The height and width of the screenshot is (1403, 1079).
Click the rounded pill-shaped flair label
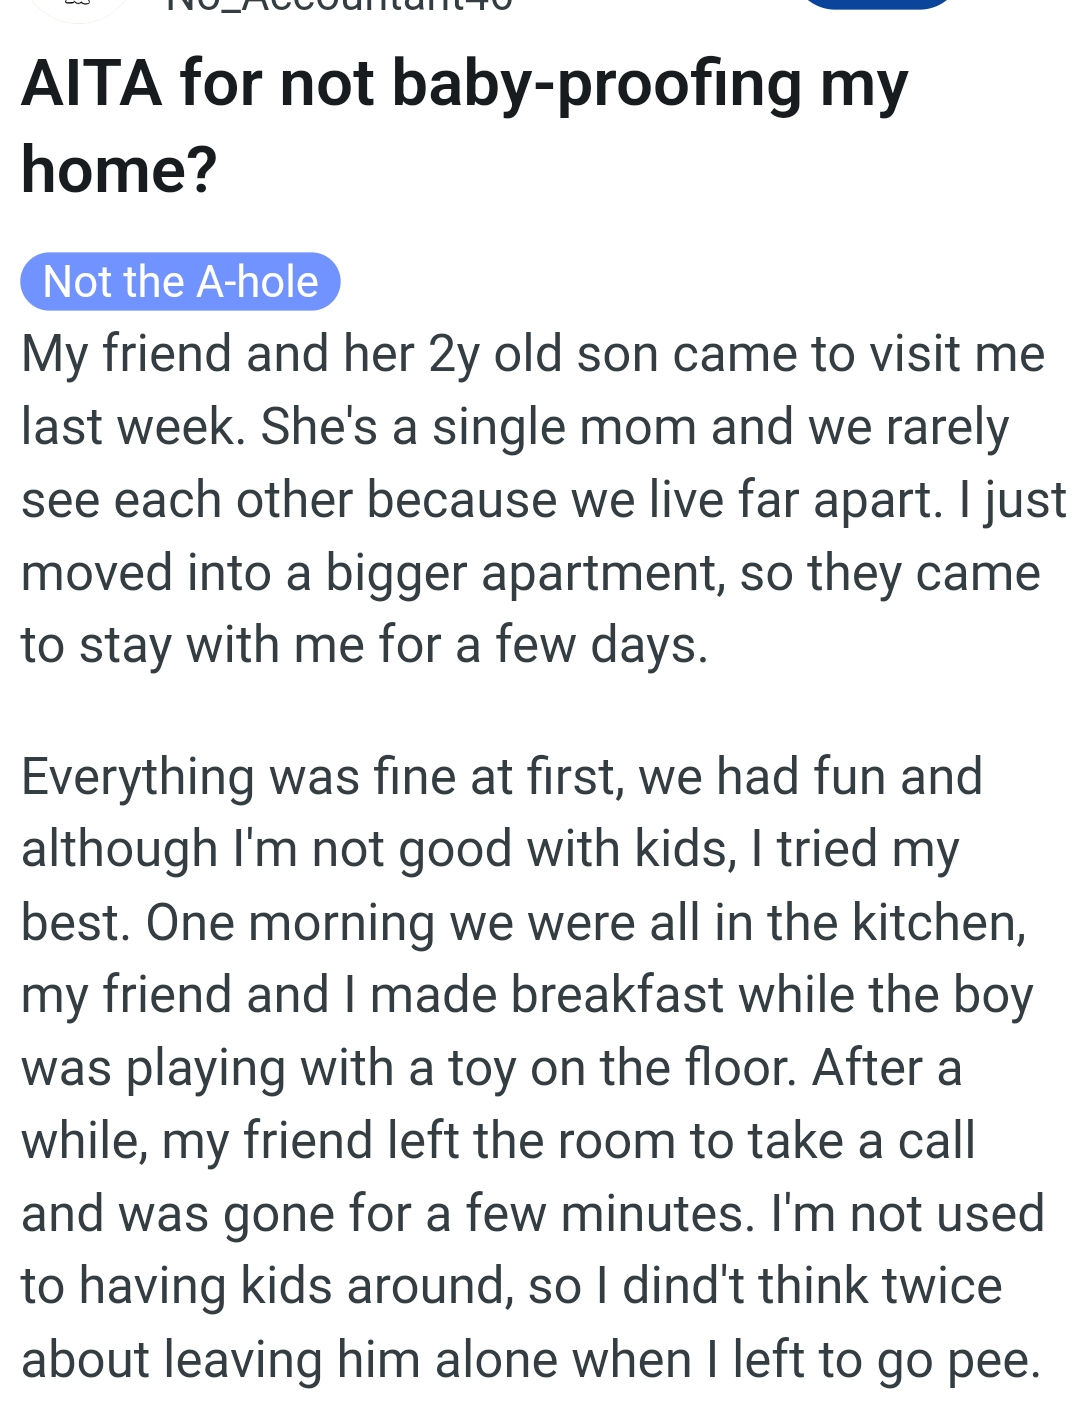tap(180, 282)
